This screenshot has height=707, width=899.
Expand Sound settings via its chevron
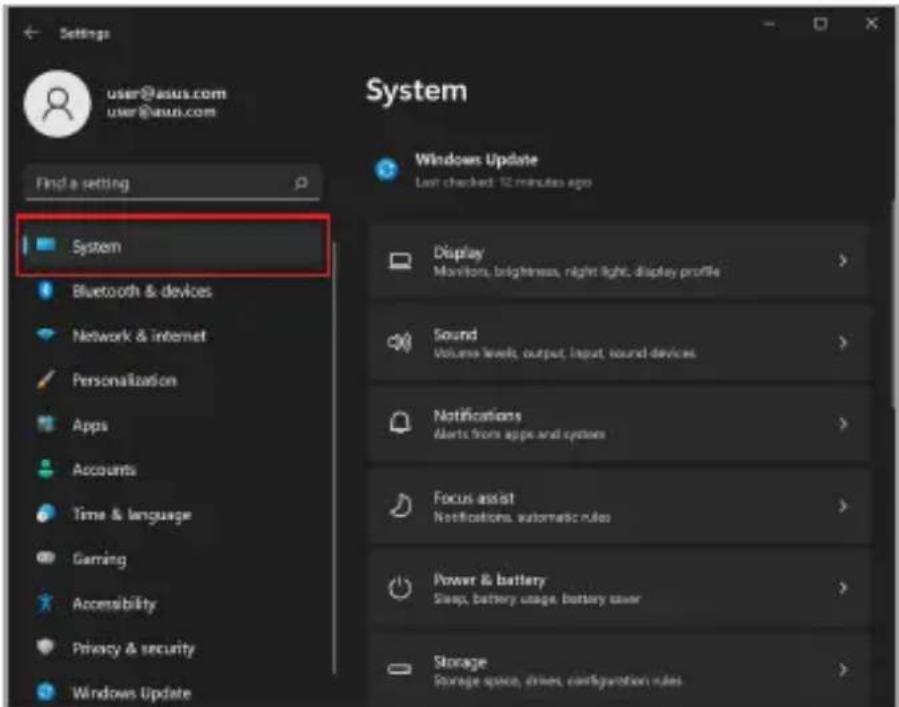842,343
